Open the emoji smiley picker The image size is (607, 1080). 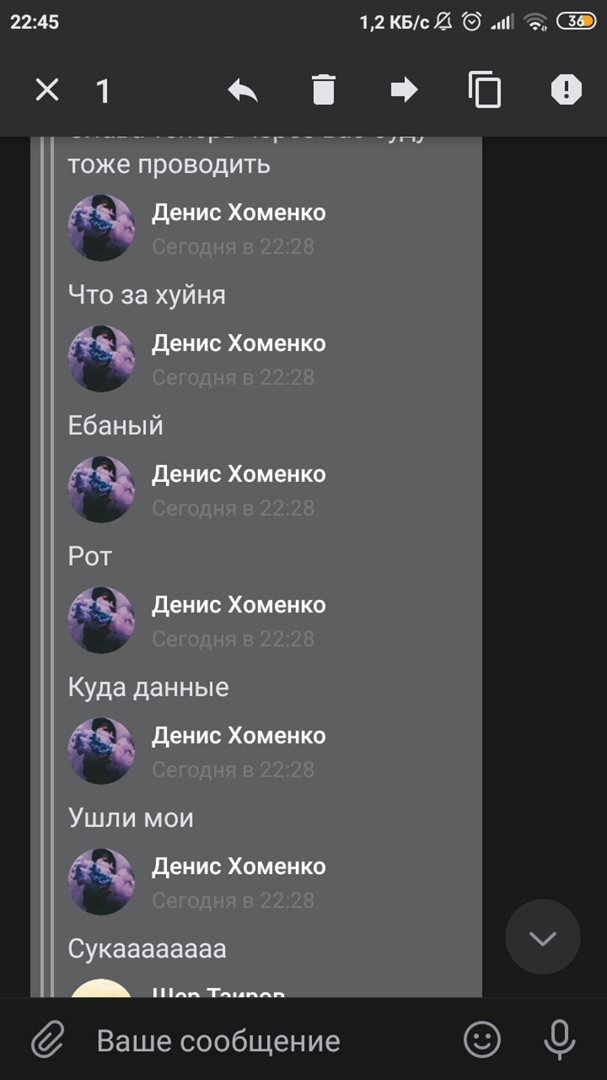pos(482,1039)
